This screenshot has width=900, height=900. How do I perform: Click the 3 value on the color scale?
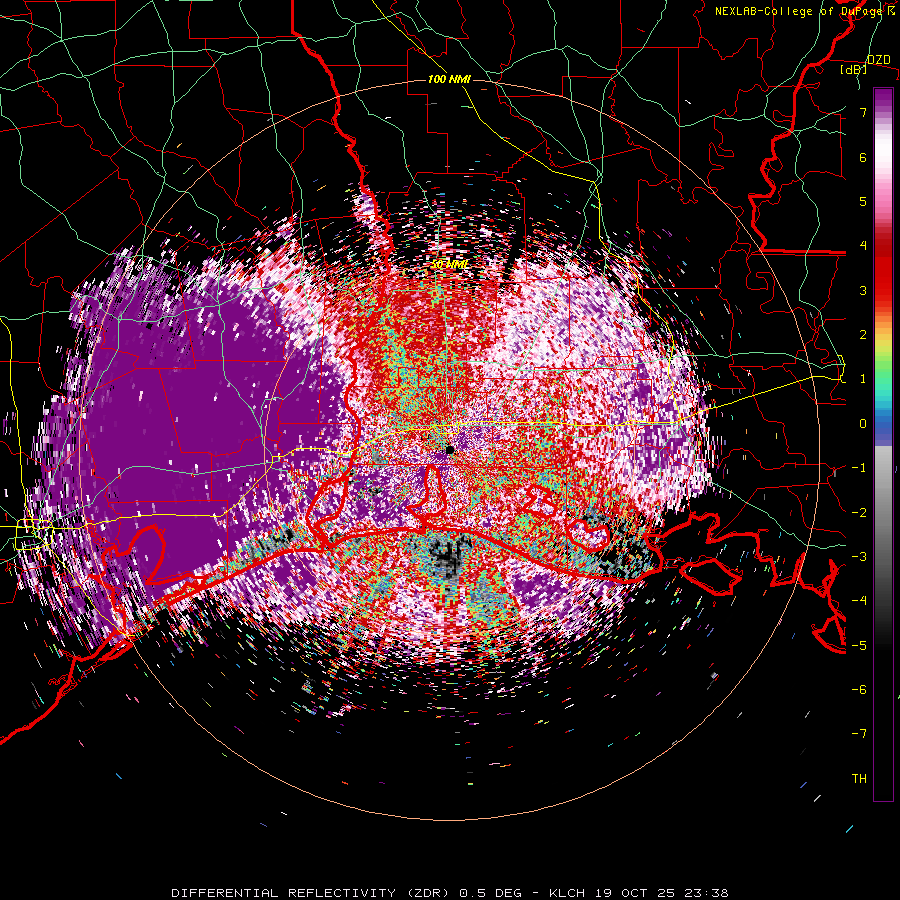pos(863,290)
